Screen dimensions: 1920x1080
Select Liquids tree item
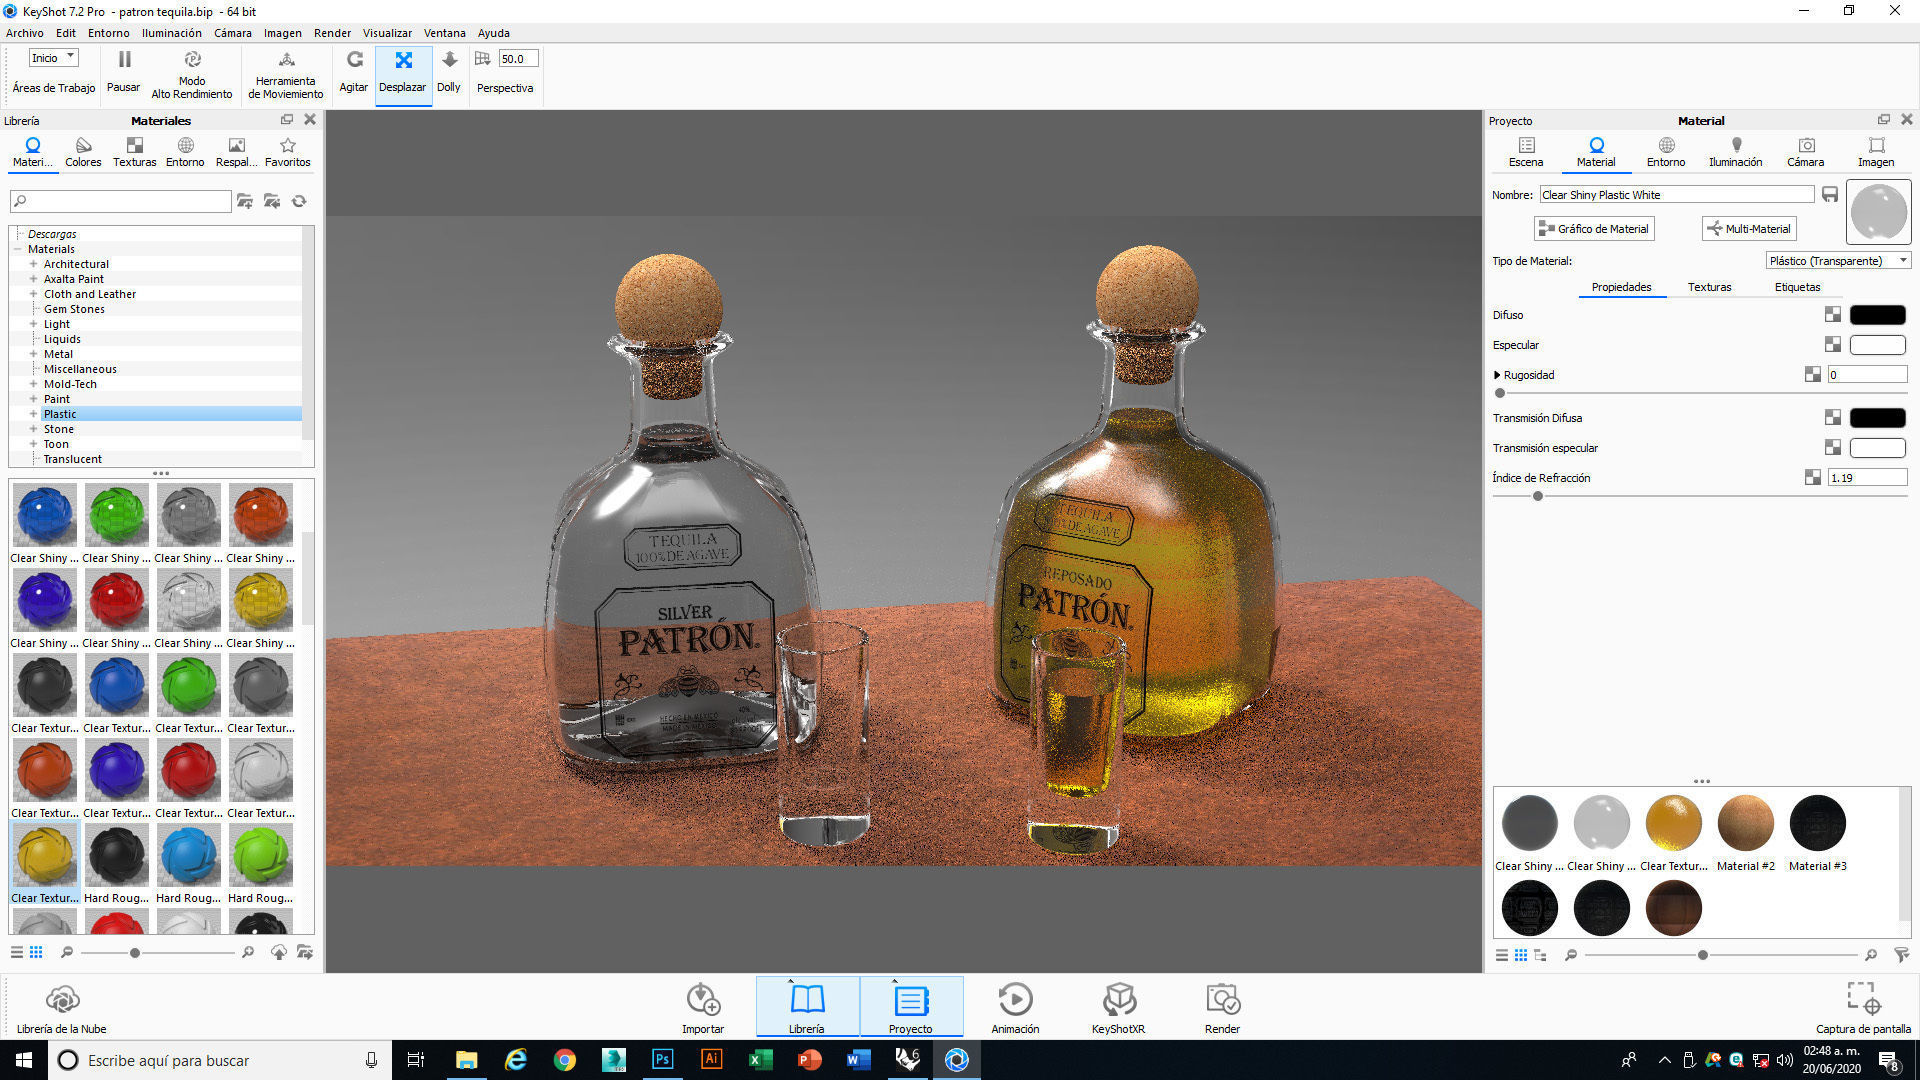(x=62, y=339)
